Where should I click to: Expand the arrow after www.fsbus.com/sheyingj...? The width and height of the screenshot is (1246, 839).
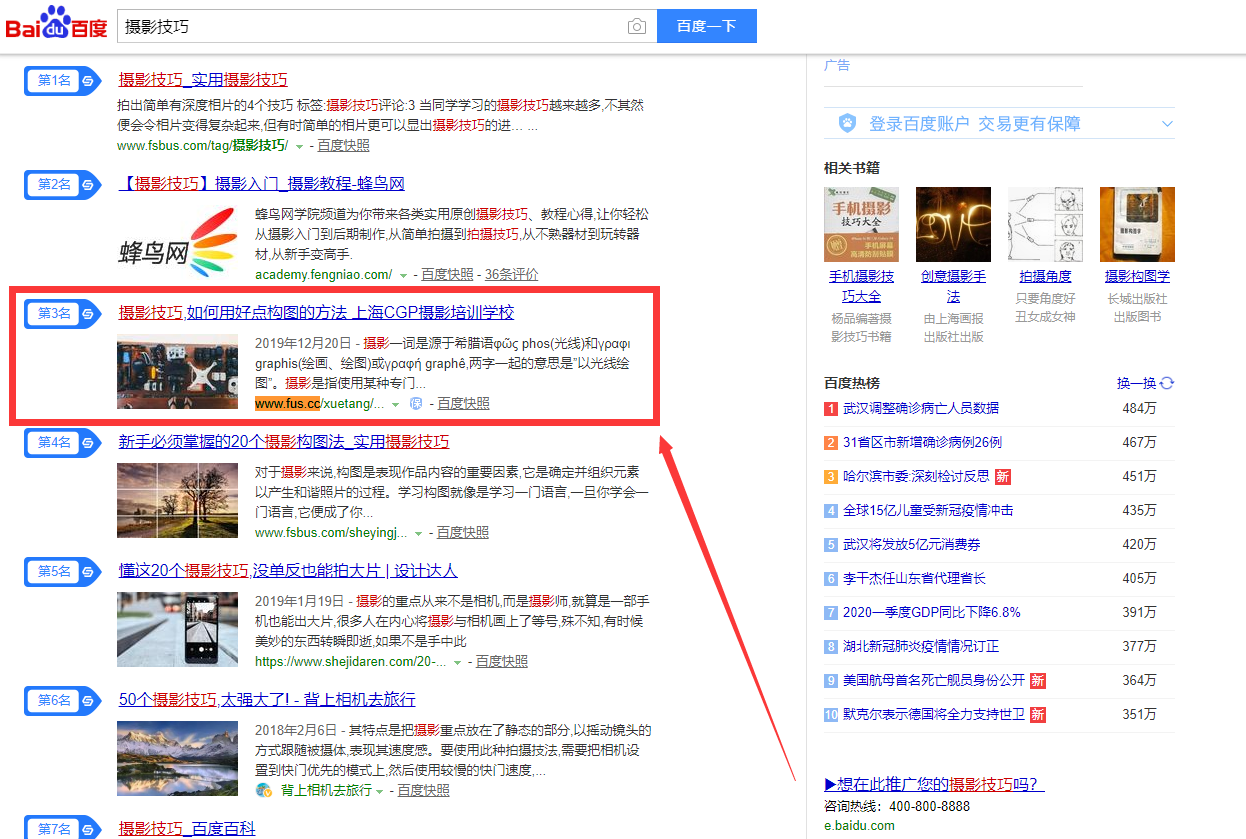click(x=419, y=533)
